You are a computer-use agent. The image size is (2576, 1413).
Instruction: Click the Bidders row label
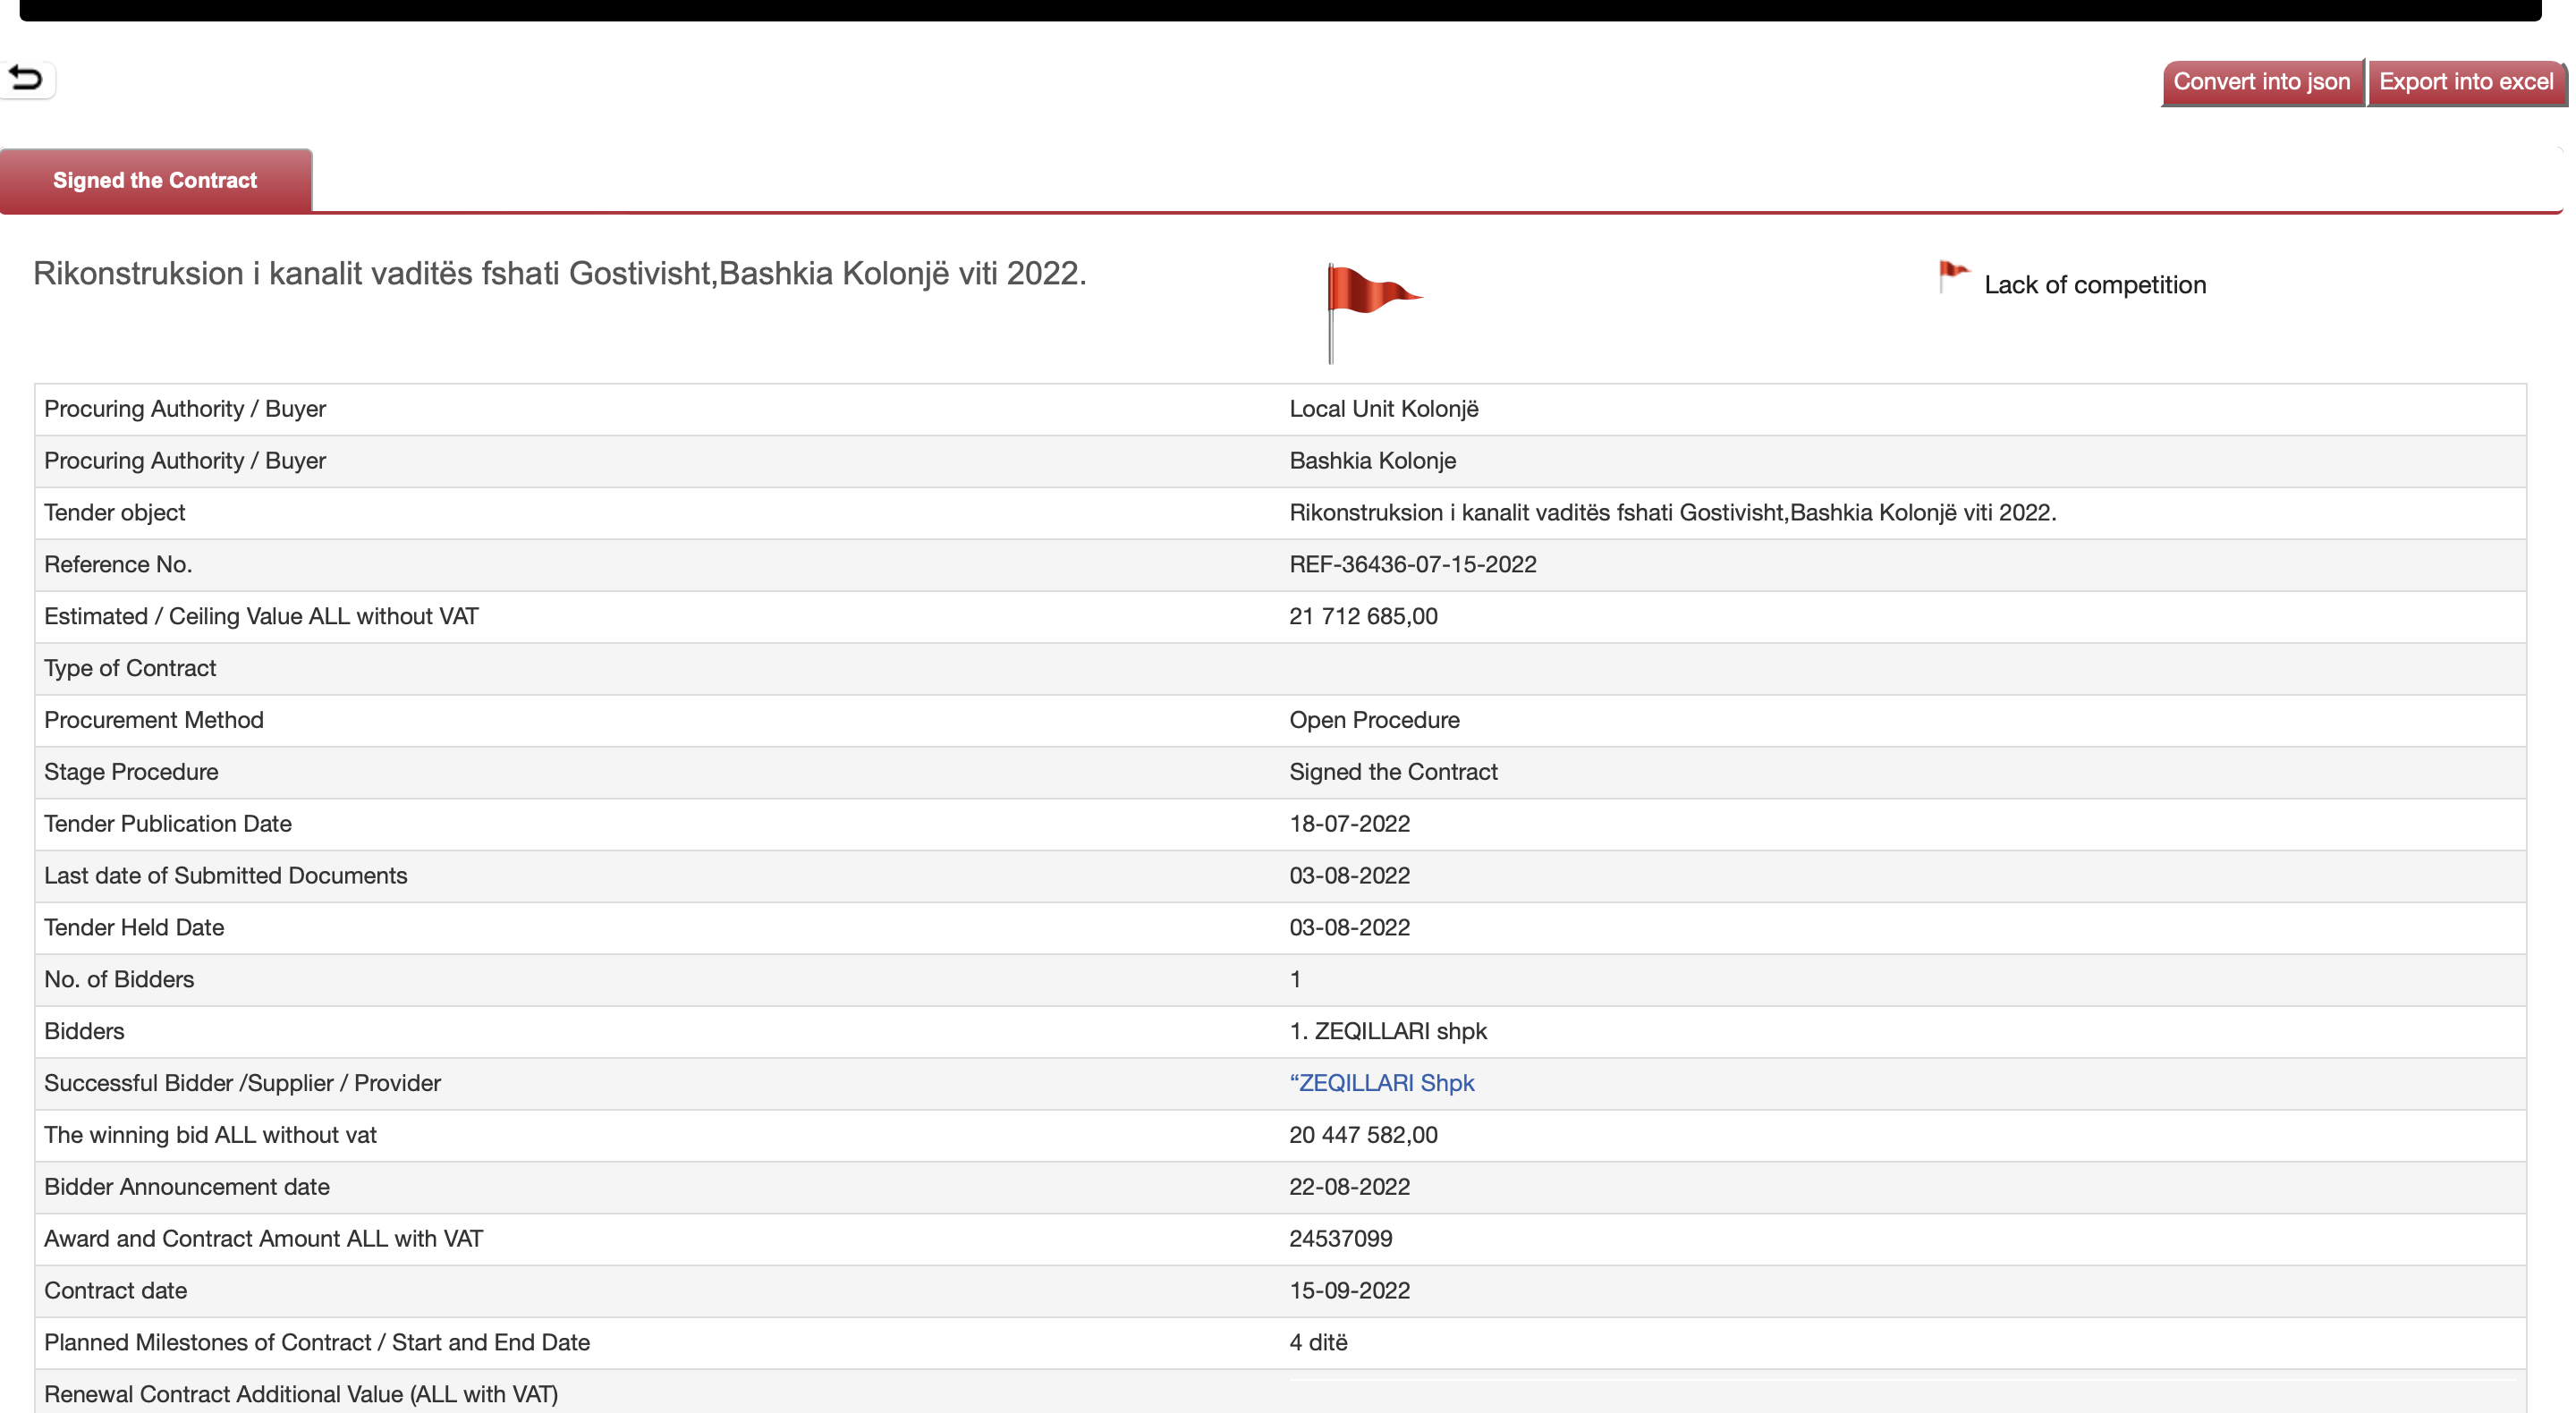click(x=84, y=1032)
